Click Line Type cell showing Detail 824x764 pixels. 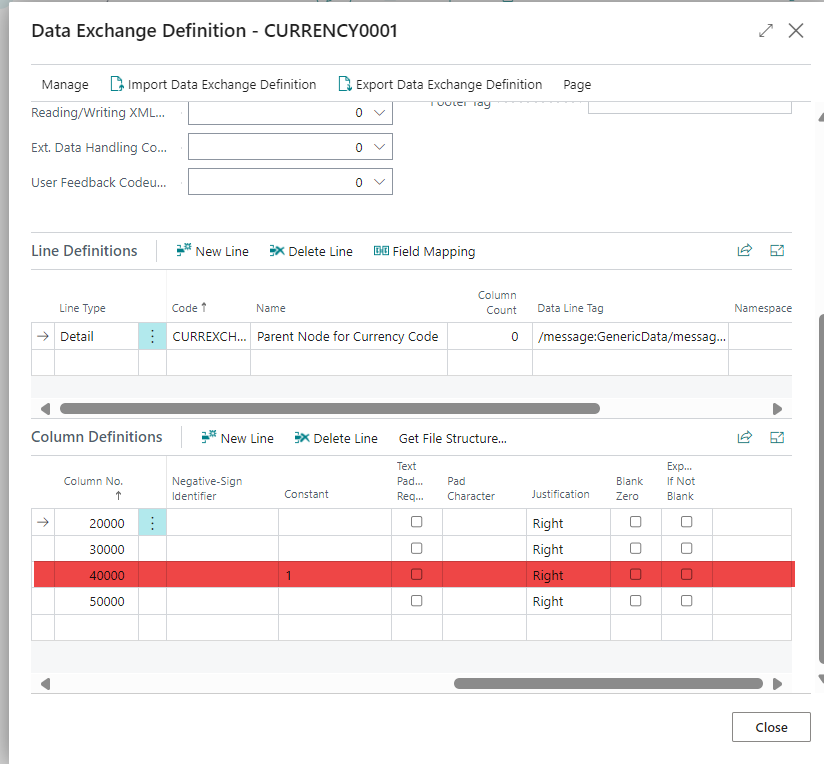pyautogui.click(x=96, y=336)
